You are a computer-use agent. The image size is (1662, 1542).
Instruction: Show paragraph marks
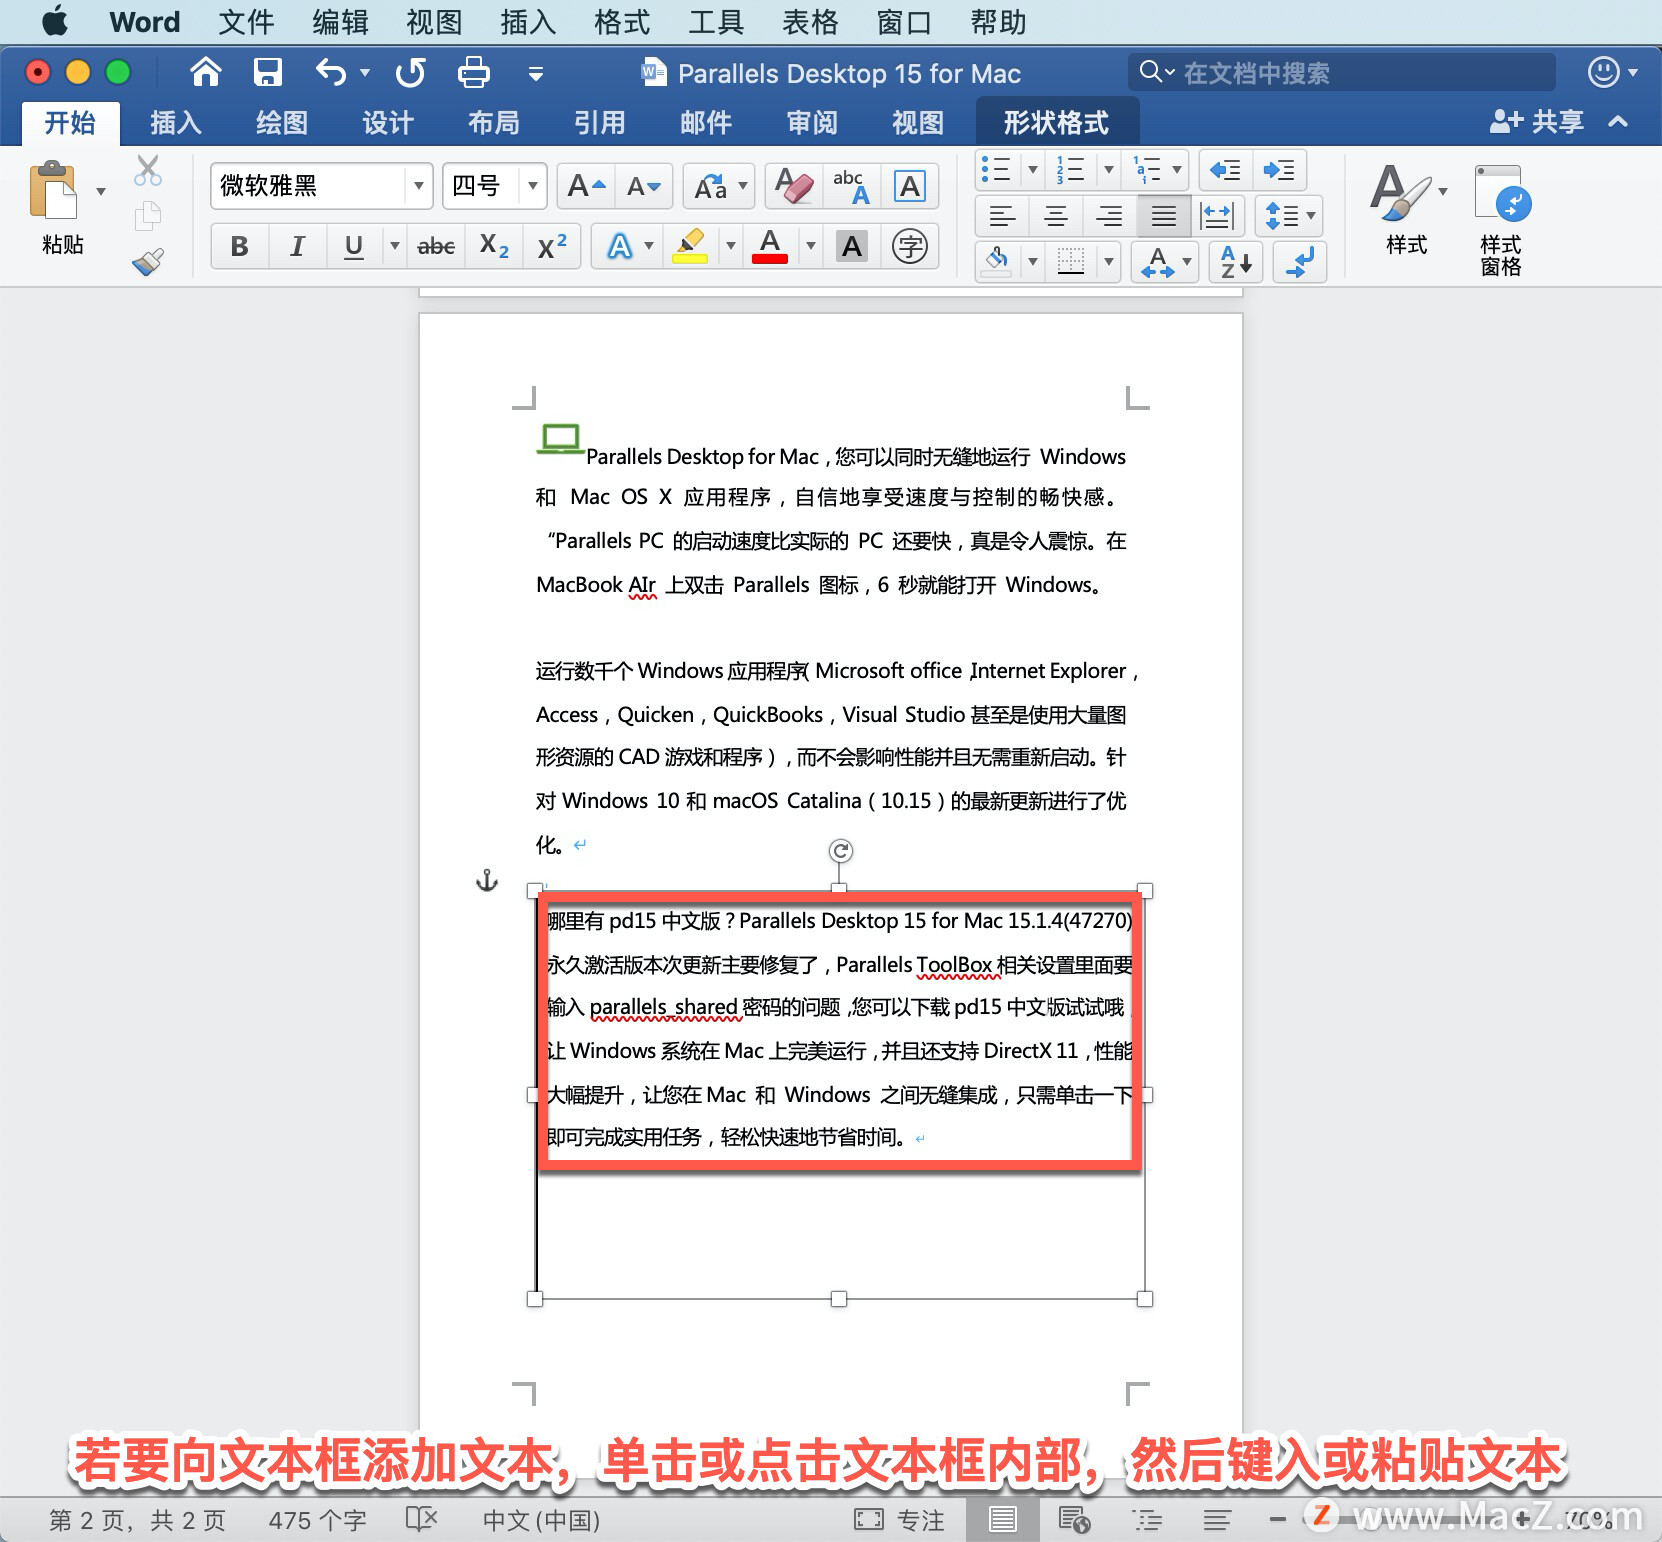pyautogui.click(x=1300, y=263)
